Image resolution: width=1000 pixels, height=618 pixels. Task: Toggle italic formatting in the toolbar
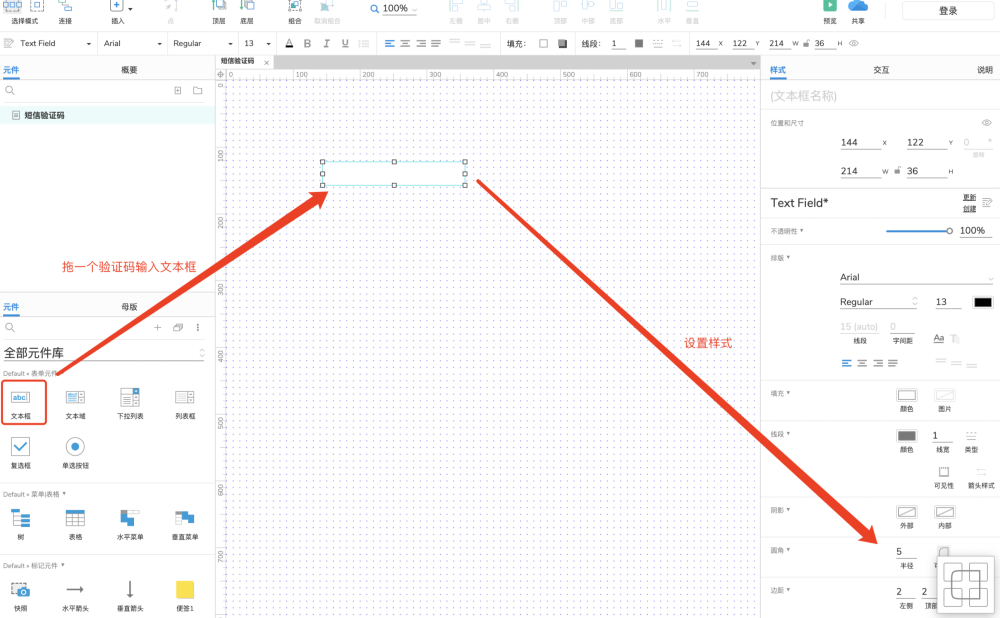(x=327, y=43)
